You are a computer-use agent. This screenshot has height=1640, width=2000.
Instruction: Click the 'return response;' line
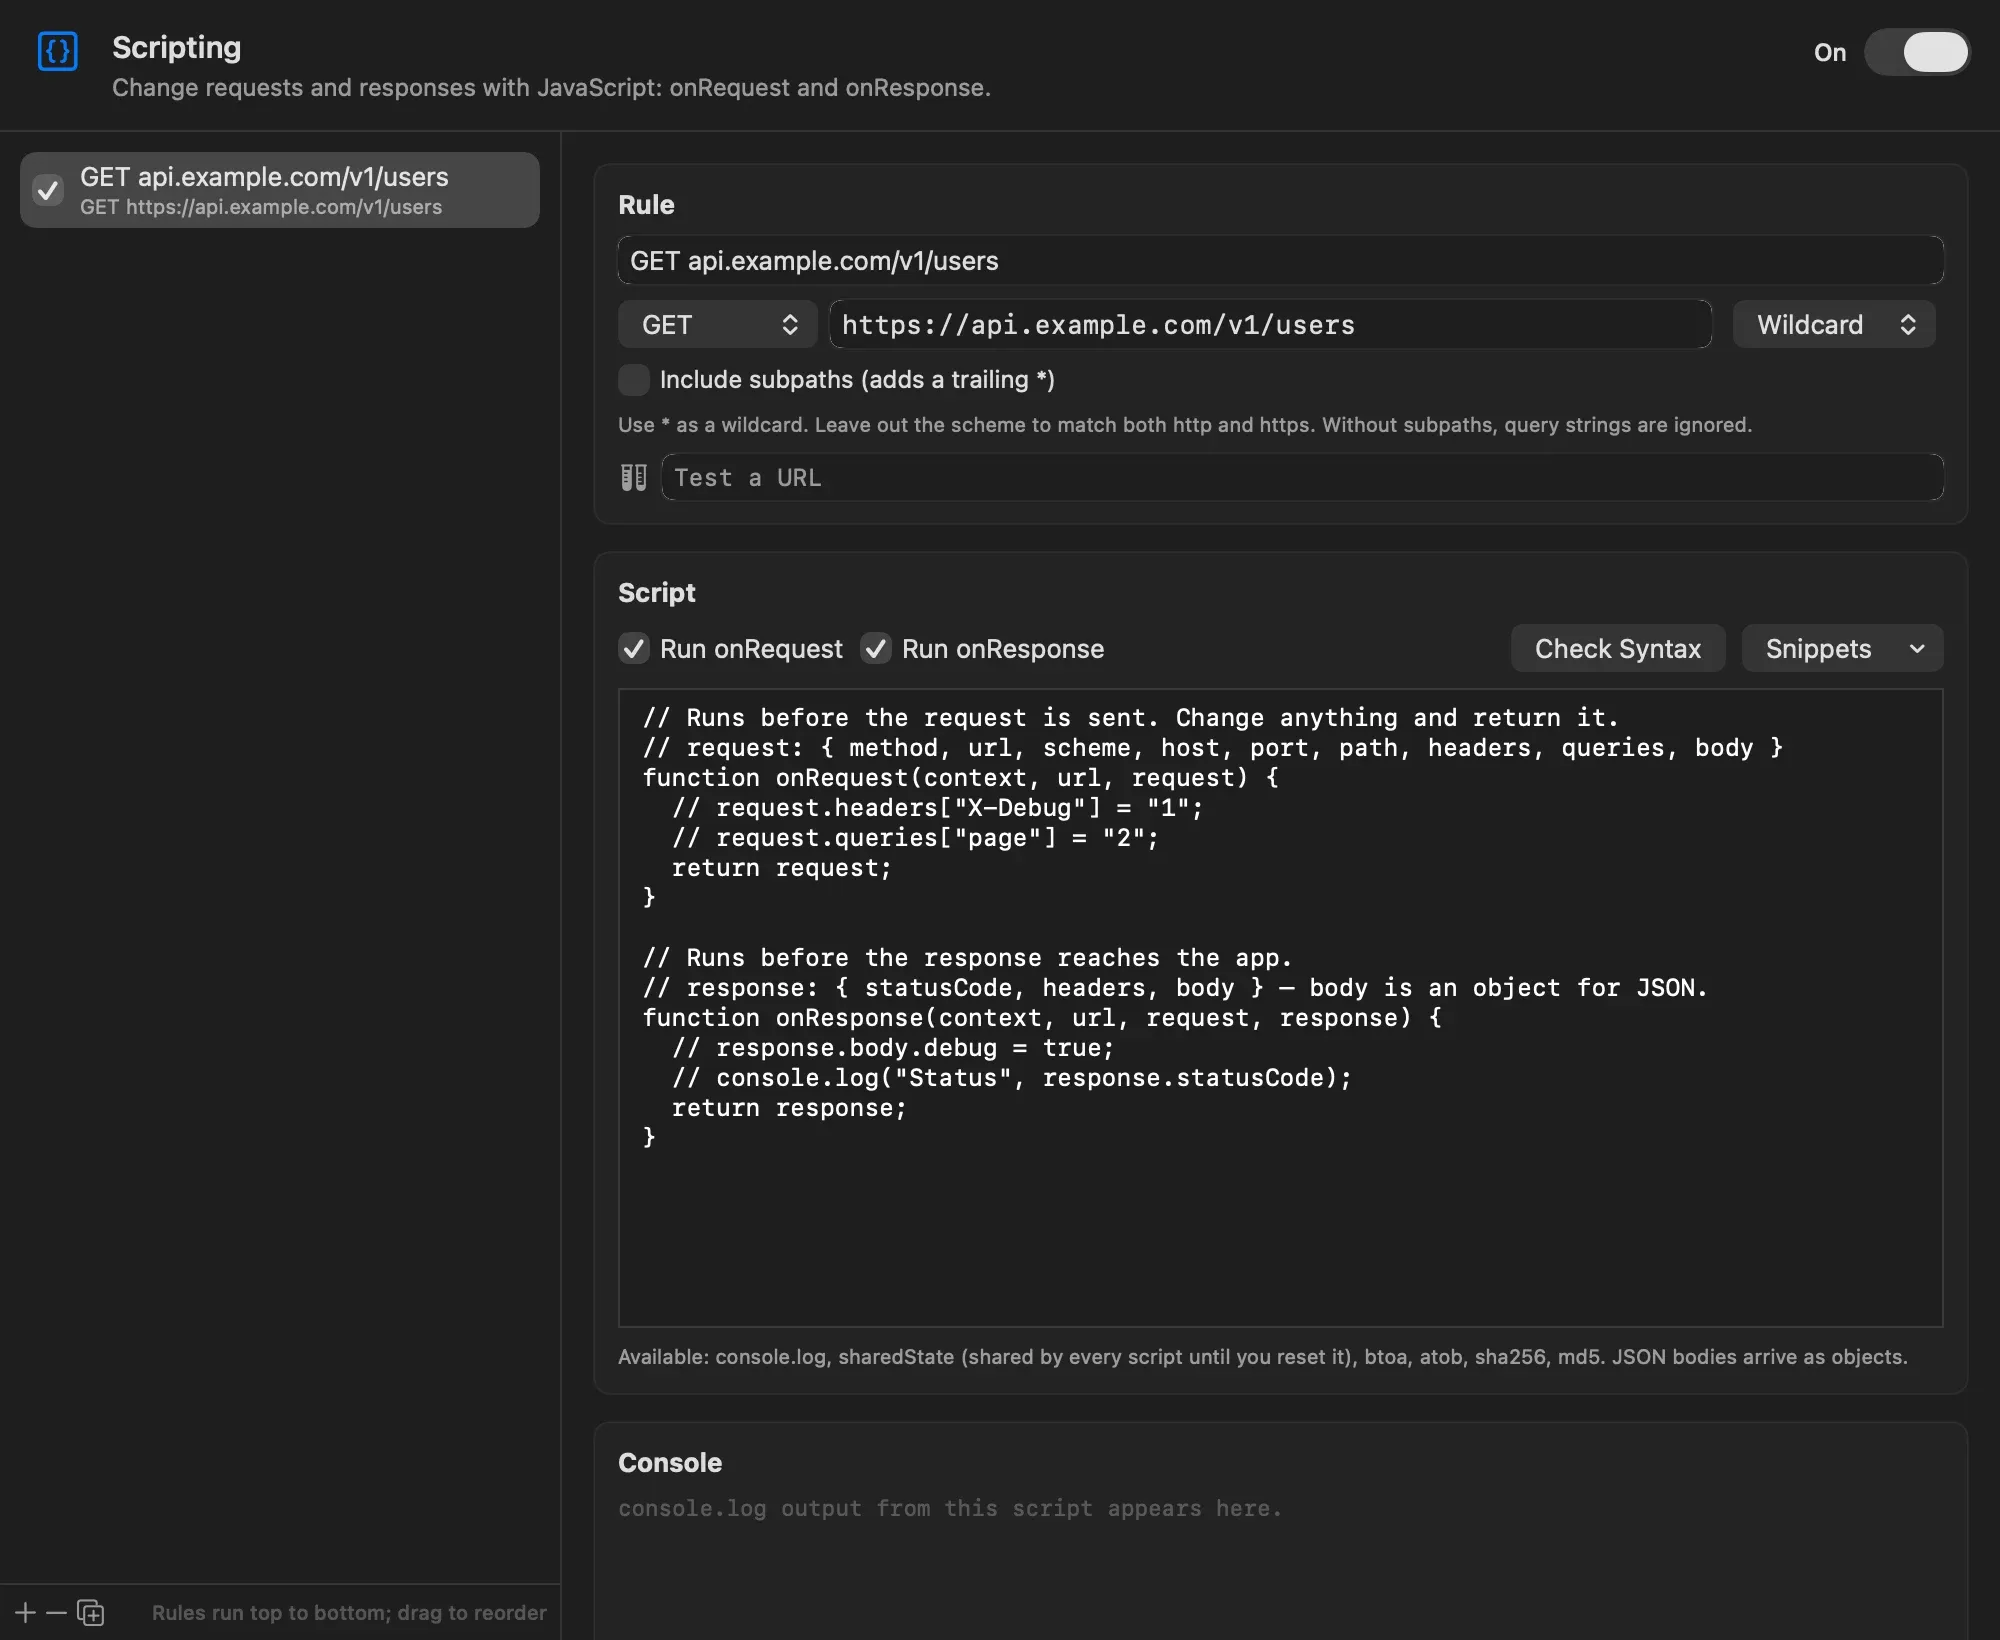[789, 1108]
